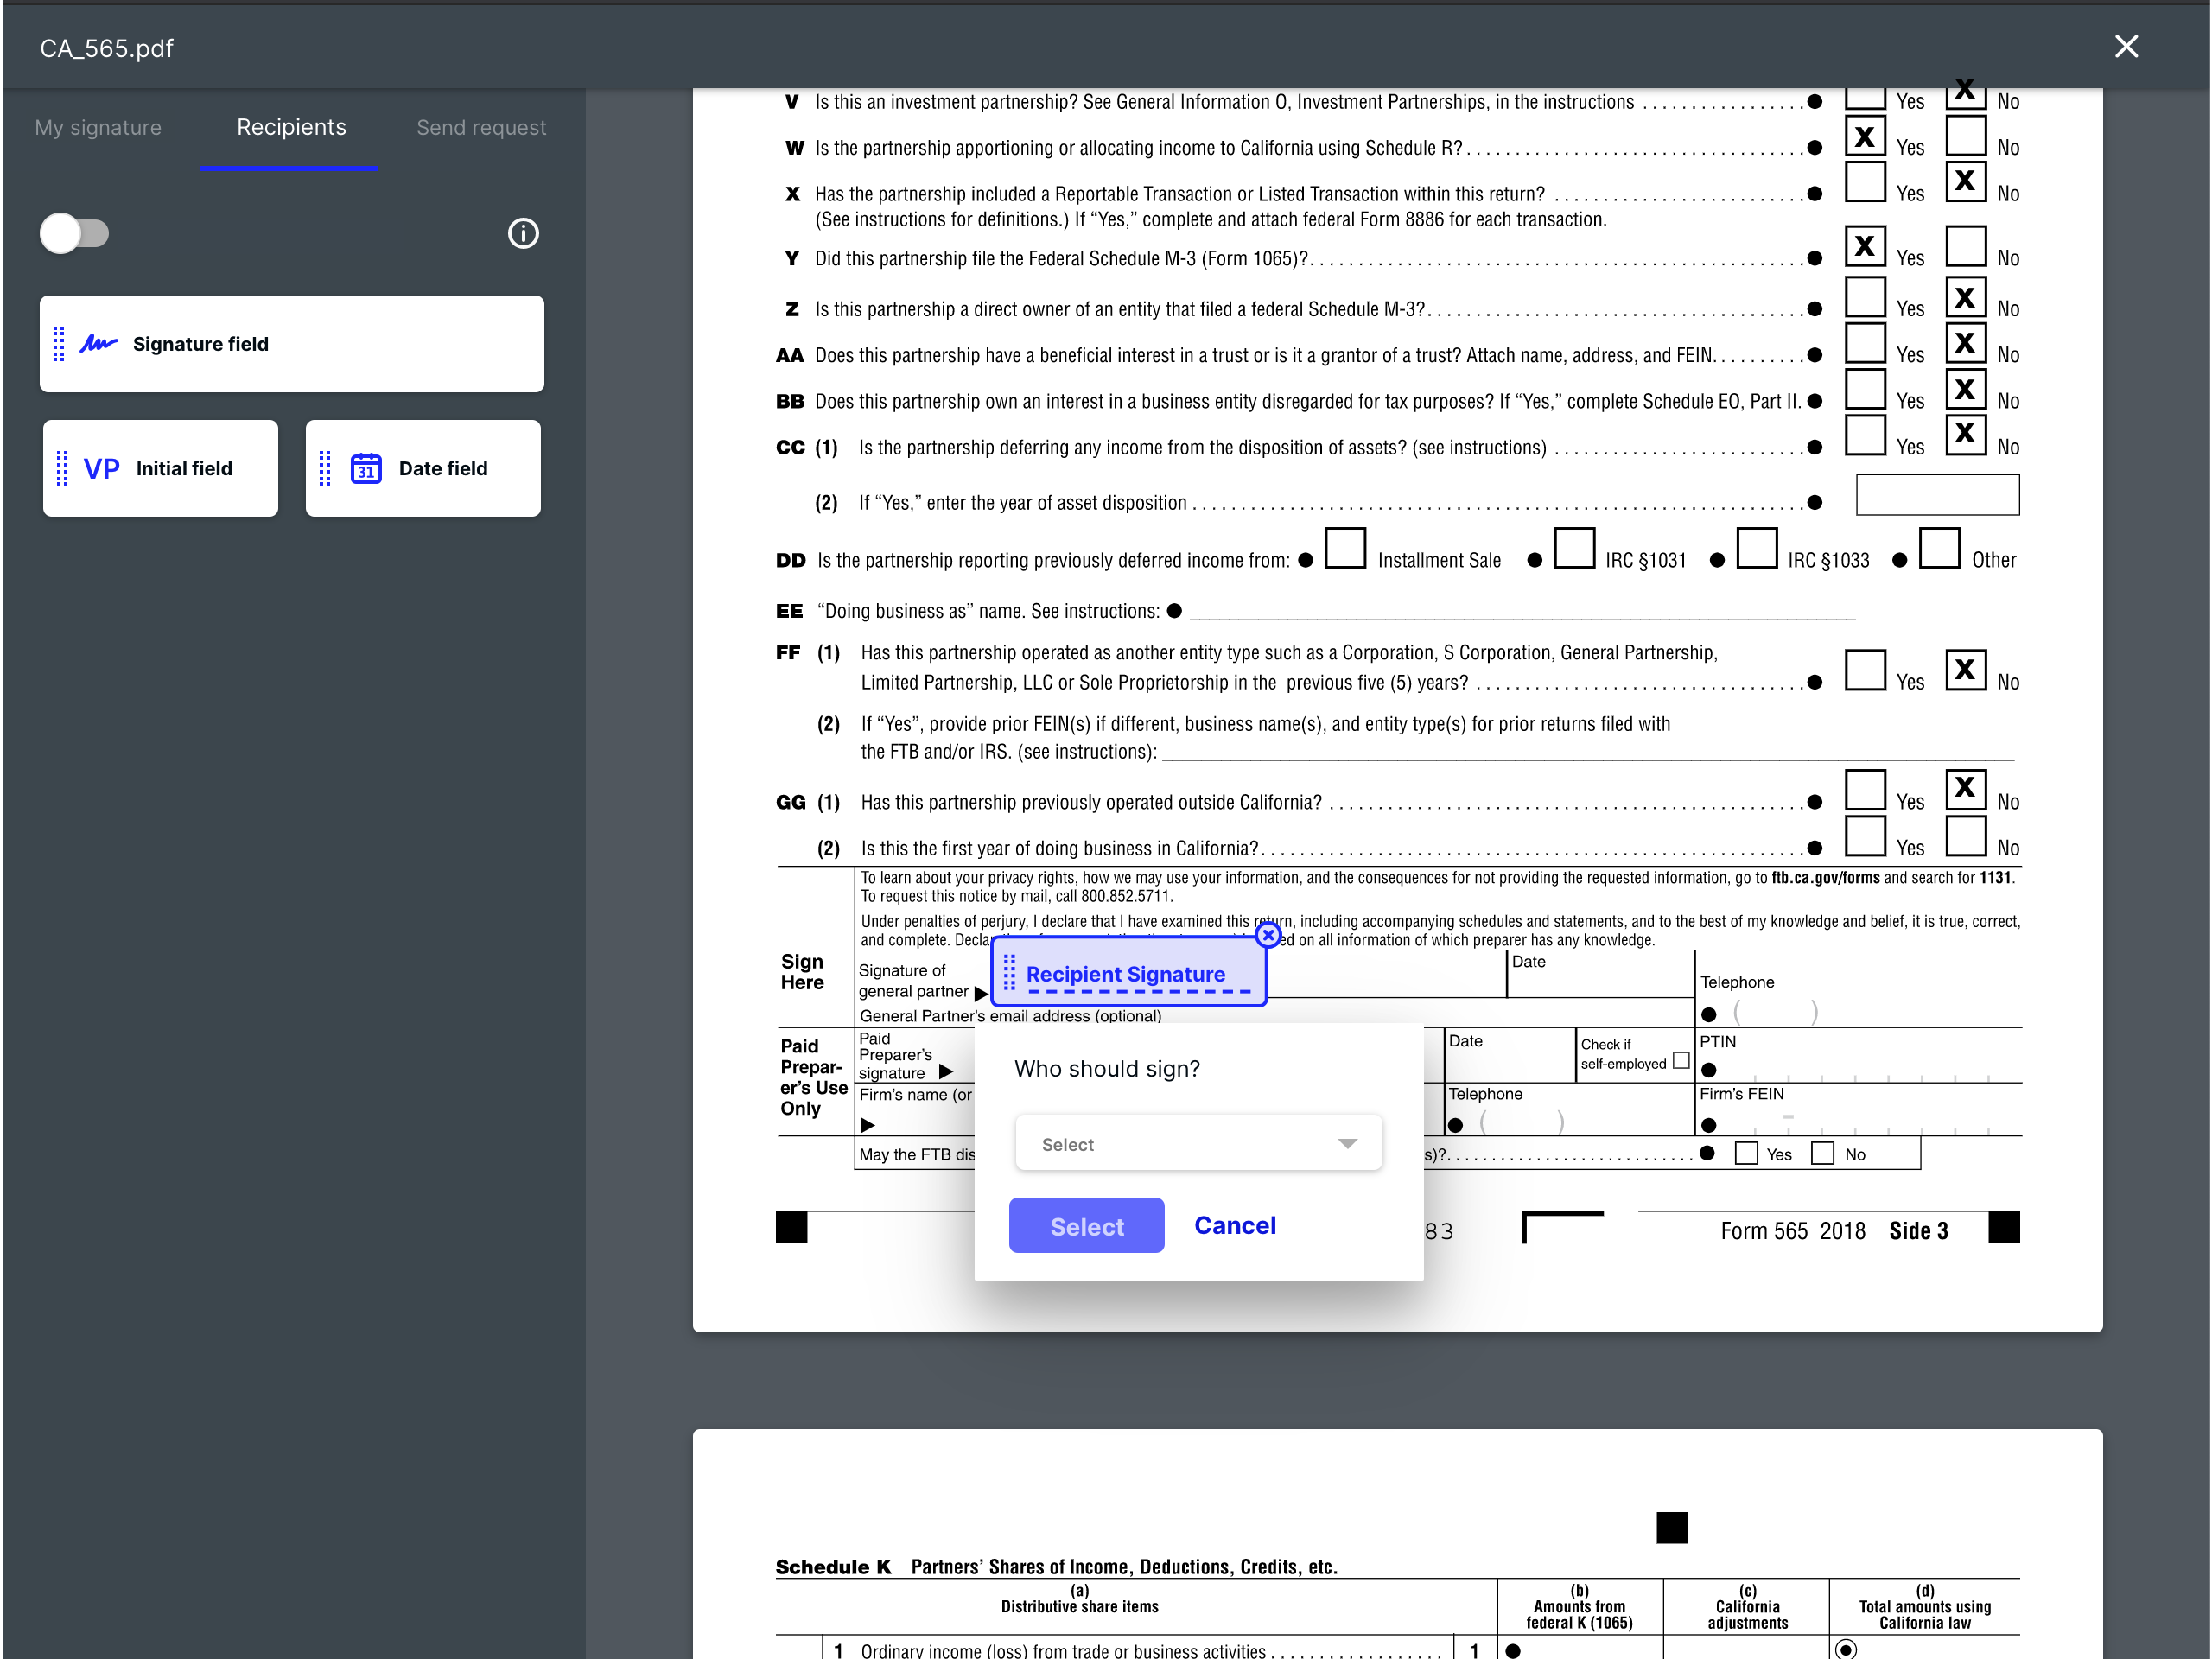Close the CA_565.pdf document viewer
The width and height of the screenshot is (2212, 1659).
2126,47
